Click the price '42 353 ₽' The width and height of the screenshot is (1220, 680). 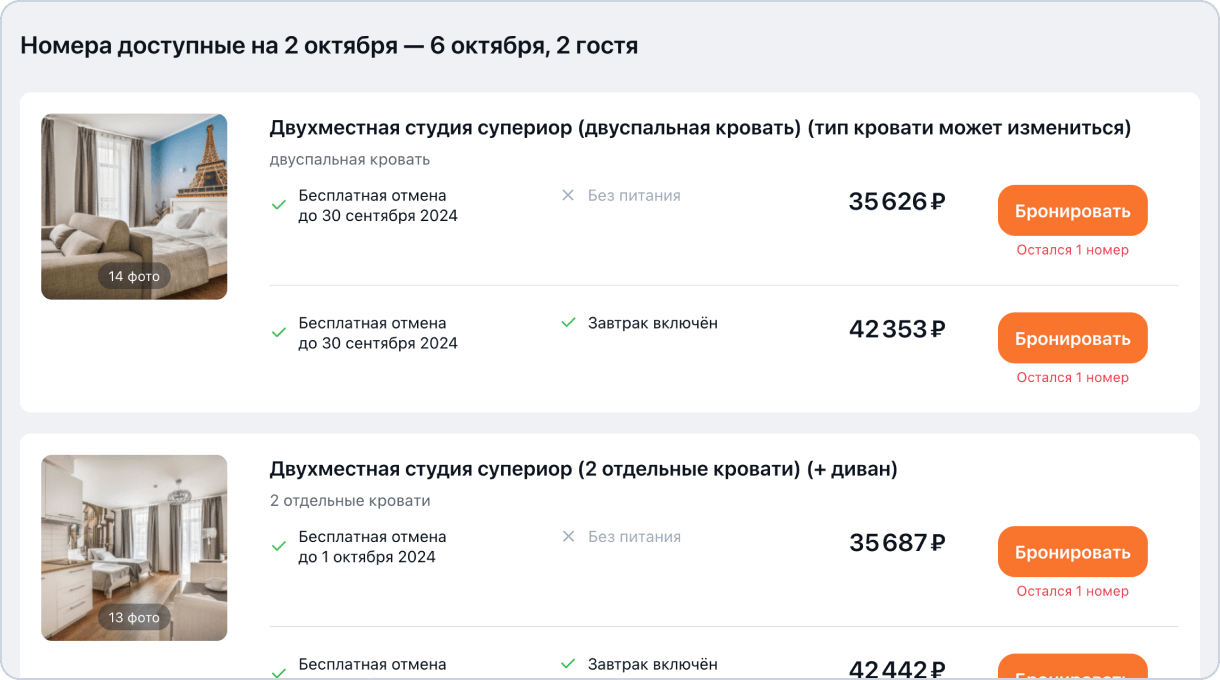[897, 329]
